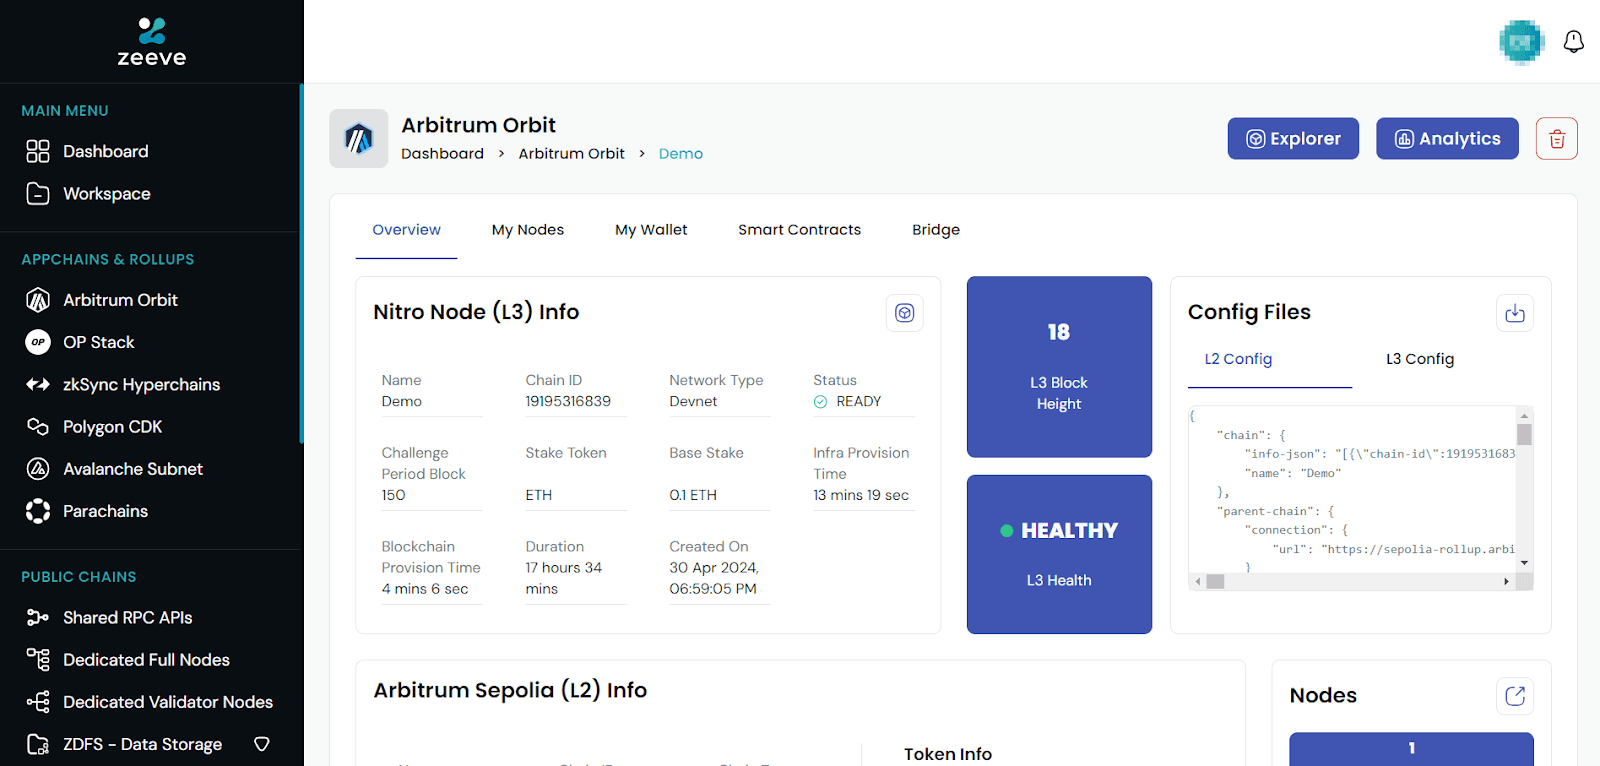Go to Dashboard in the breadcrumb
1600x766 pixels.
pos(442,154)
